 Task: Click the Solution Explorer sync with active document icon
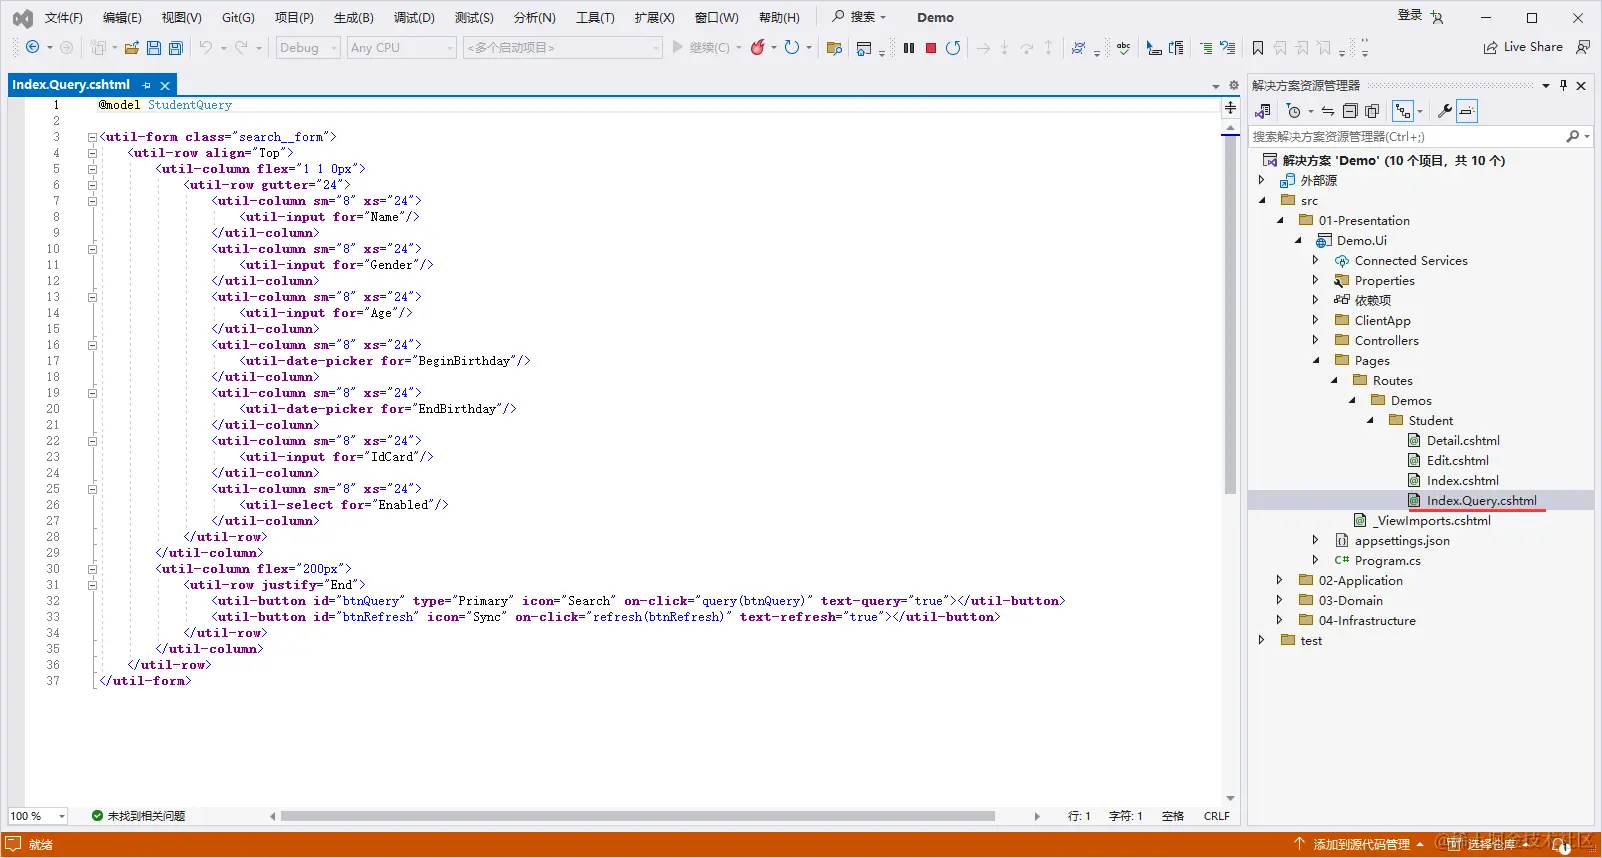(1328, 111)
